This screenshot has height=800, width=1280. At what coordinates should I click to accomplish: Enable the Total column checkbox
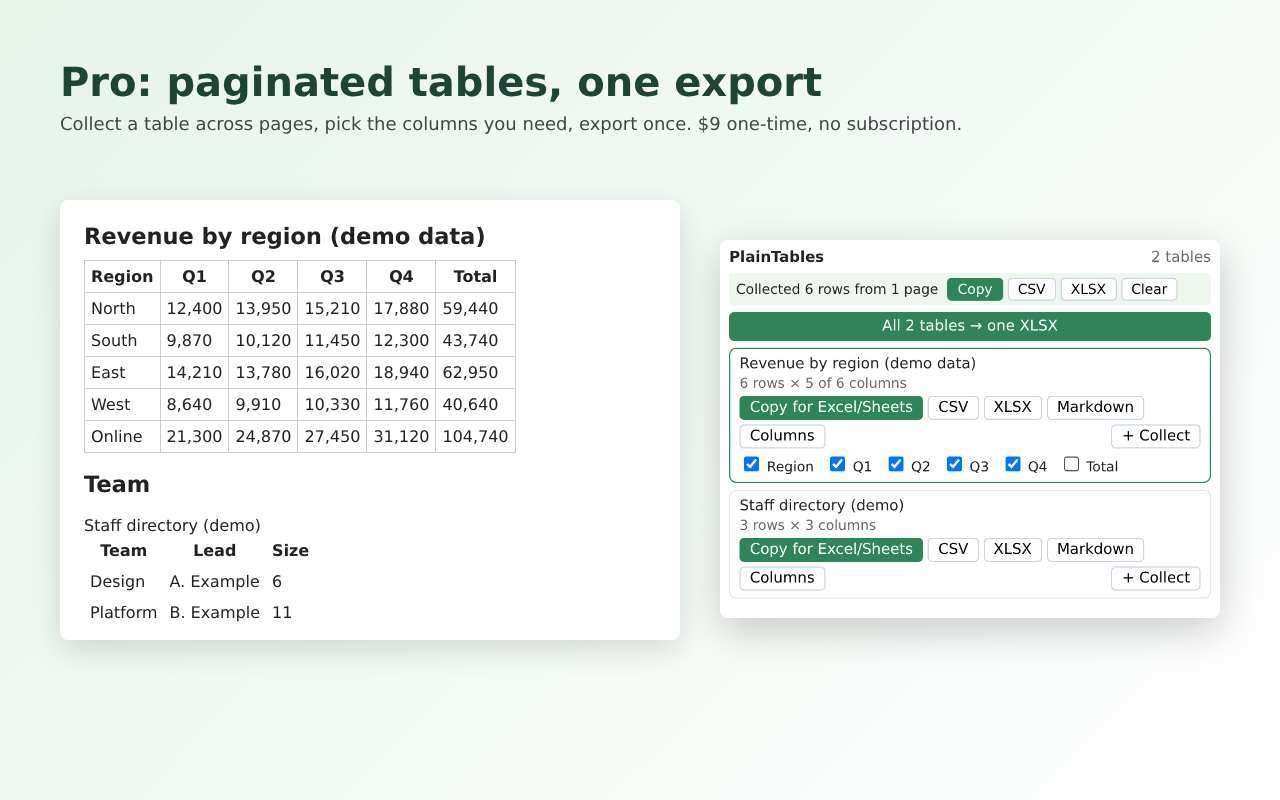click(x=1071, y=464)
